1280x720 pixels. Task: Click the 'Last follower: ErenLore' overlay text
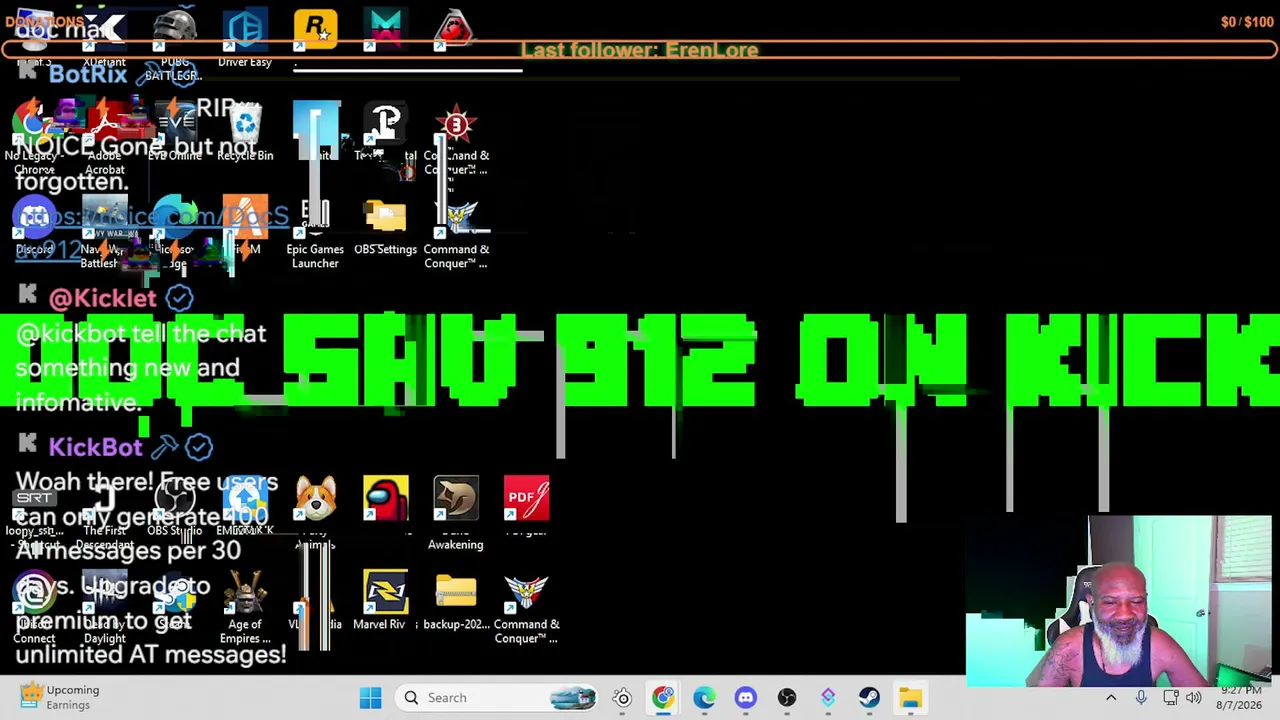[640, 50]
